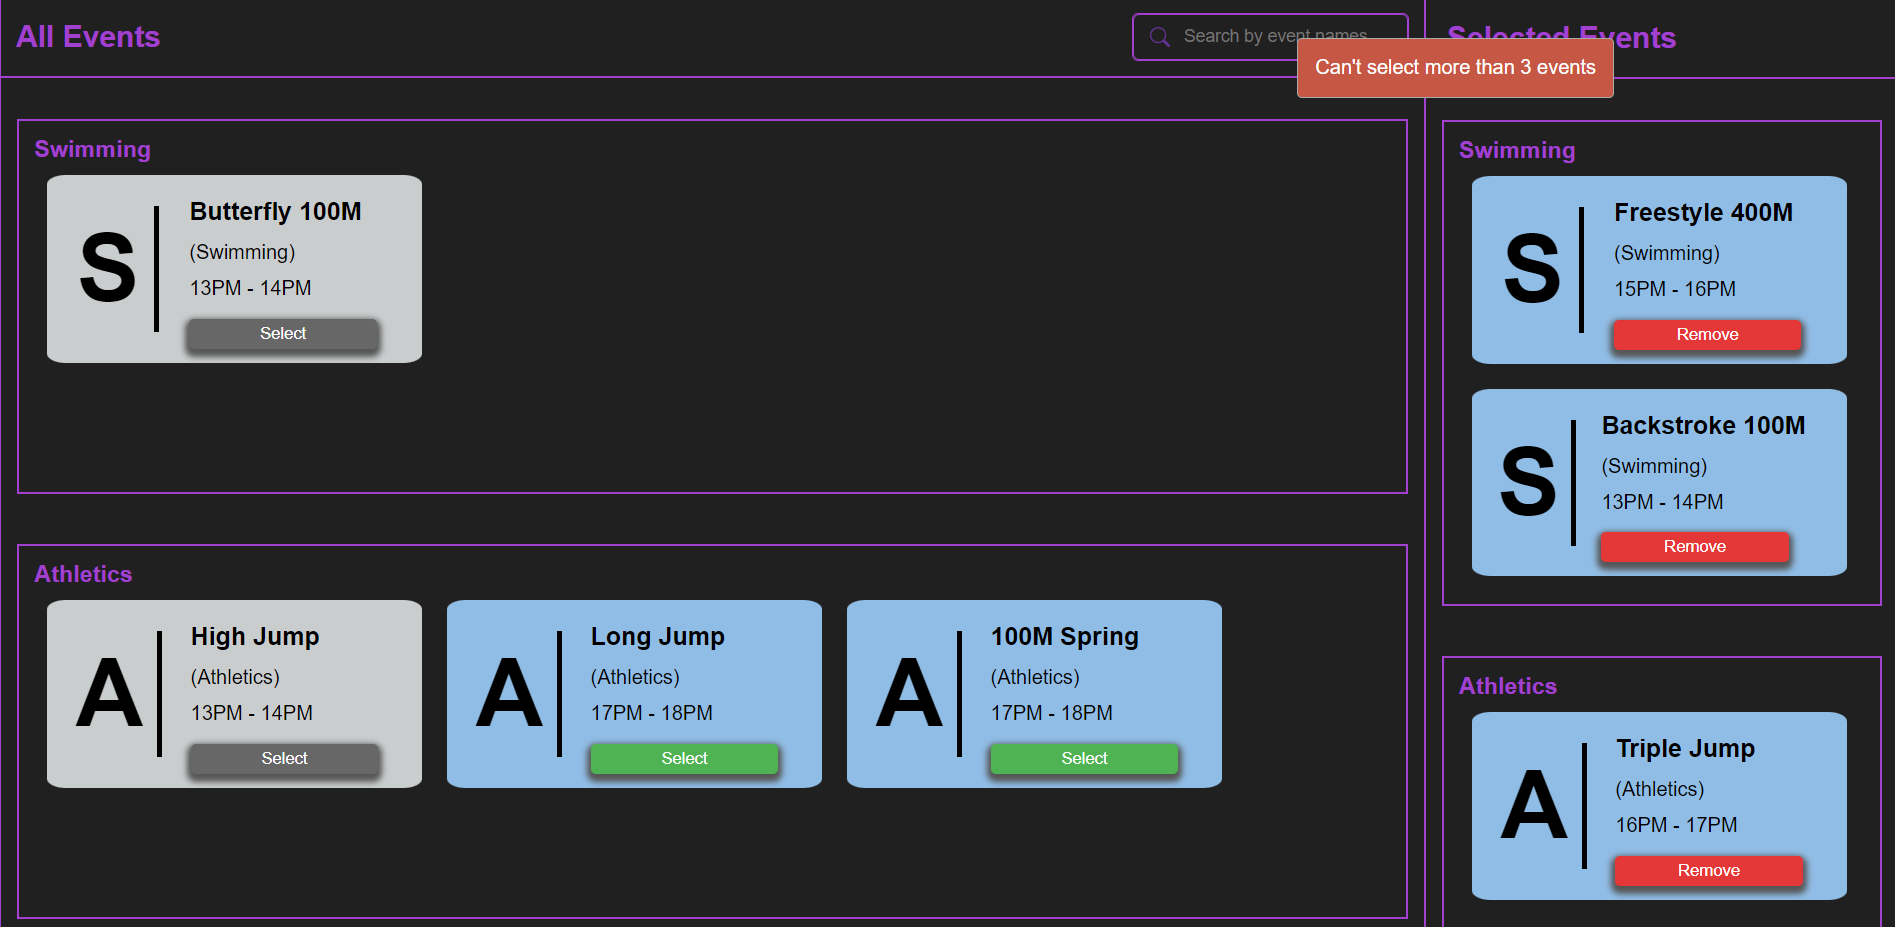Click the S icon on Butterfly 100M card
The width and height of the screenshot is (1895, 927).
(110, 268)
